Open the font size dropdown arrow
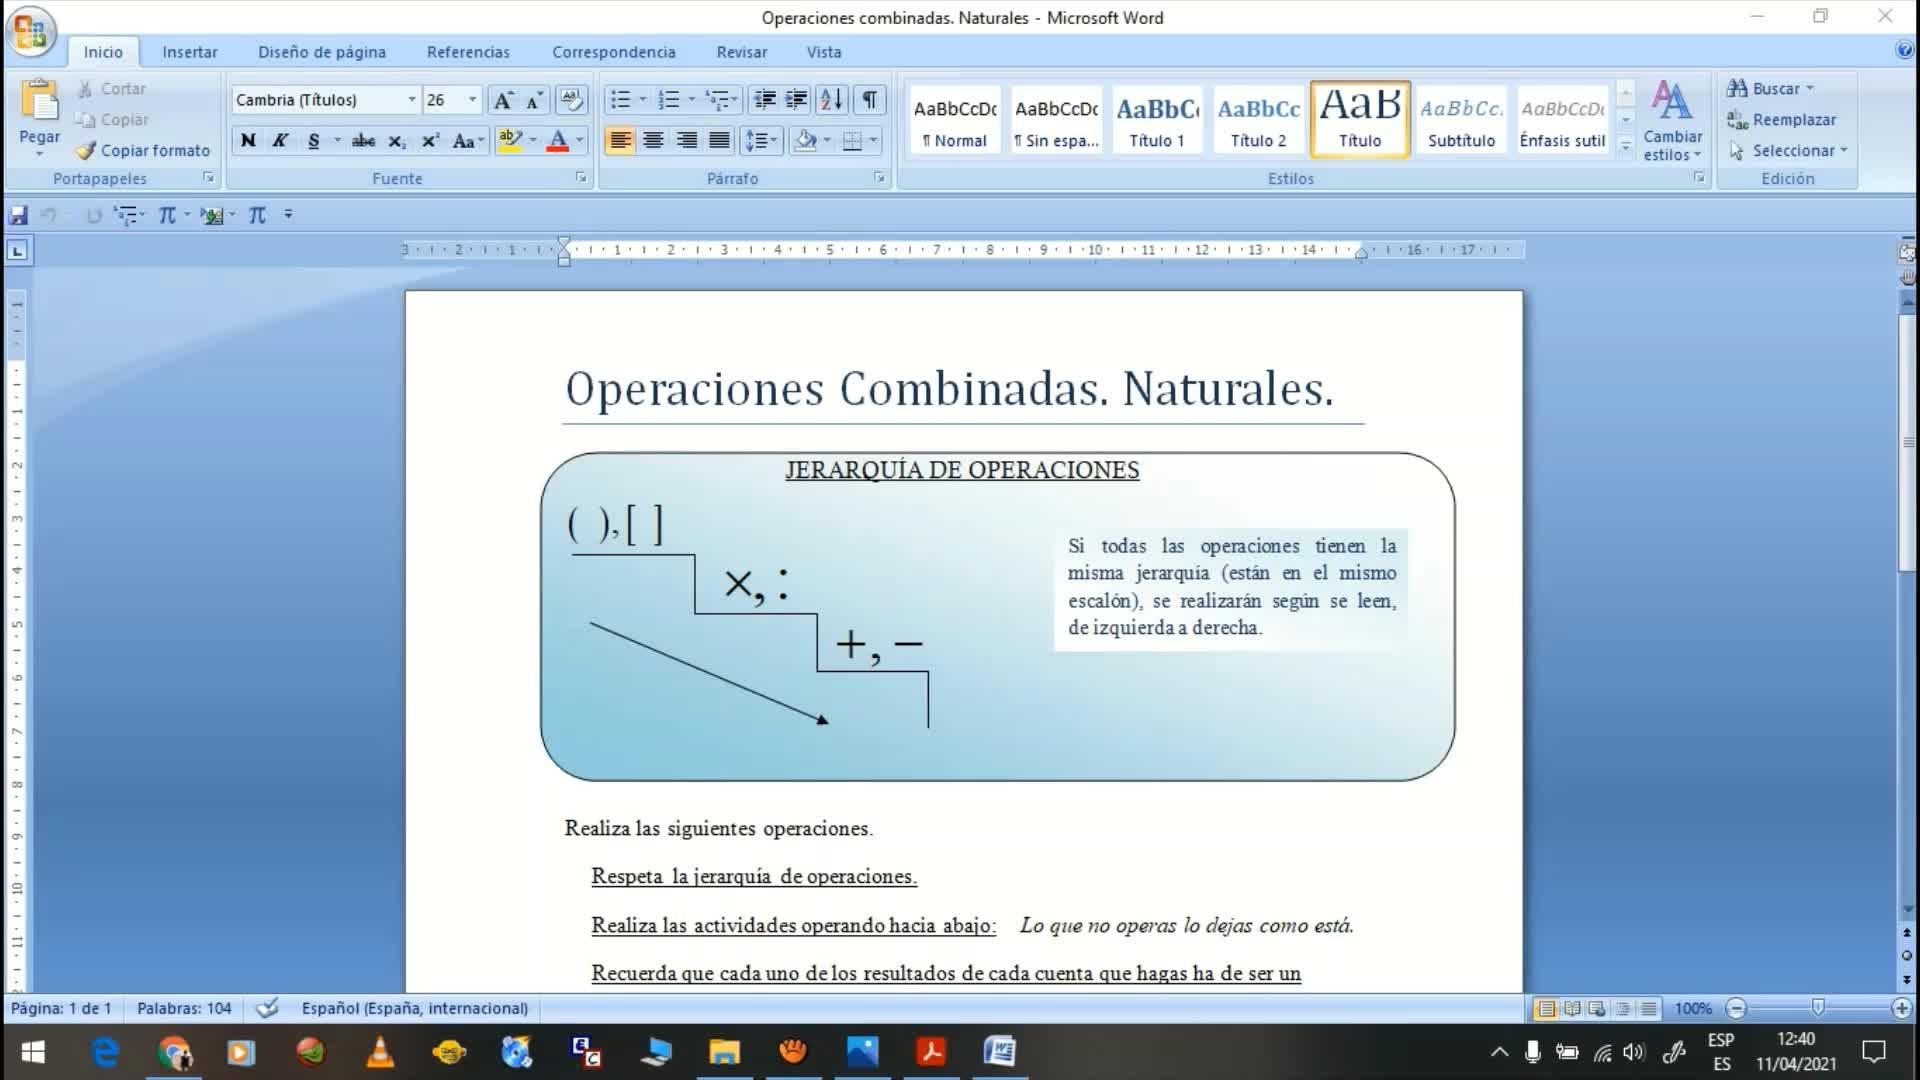1920x1080 pixels. coord(472,100)
